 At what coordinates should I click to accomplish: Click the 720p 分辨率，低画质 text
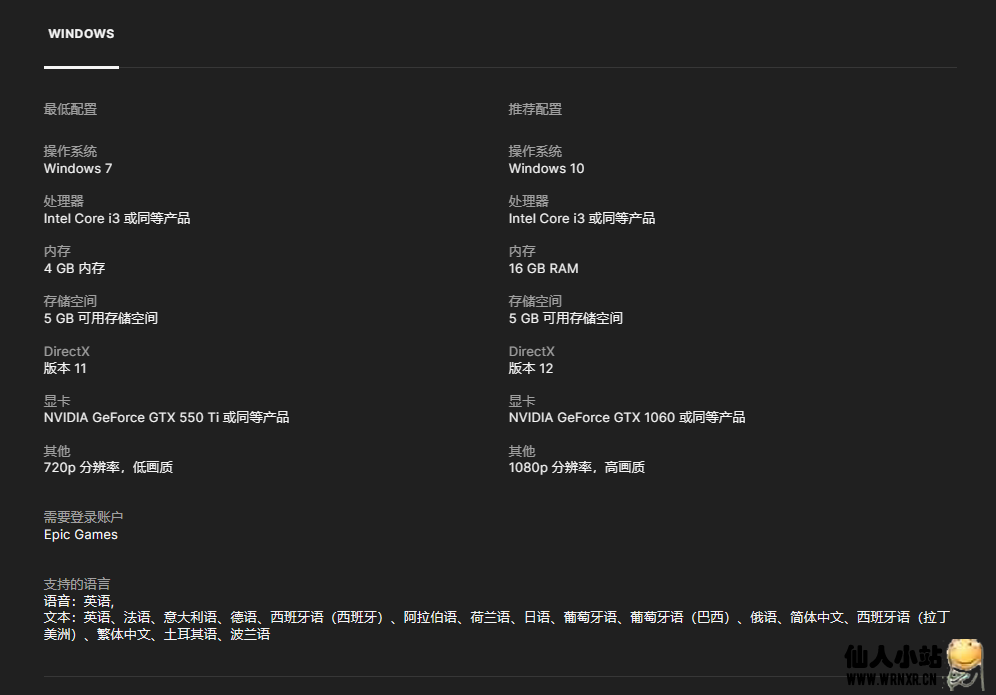click(x=108, y=467)
